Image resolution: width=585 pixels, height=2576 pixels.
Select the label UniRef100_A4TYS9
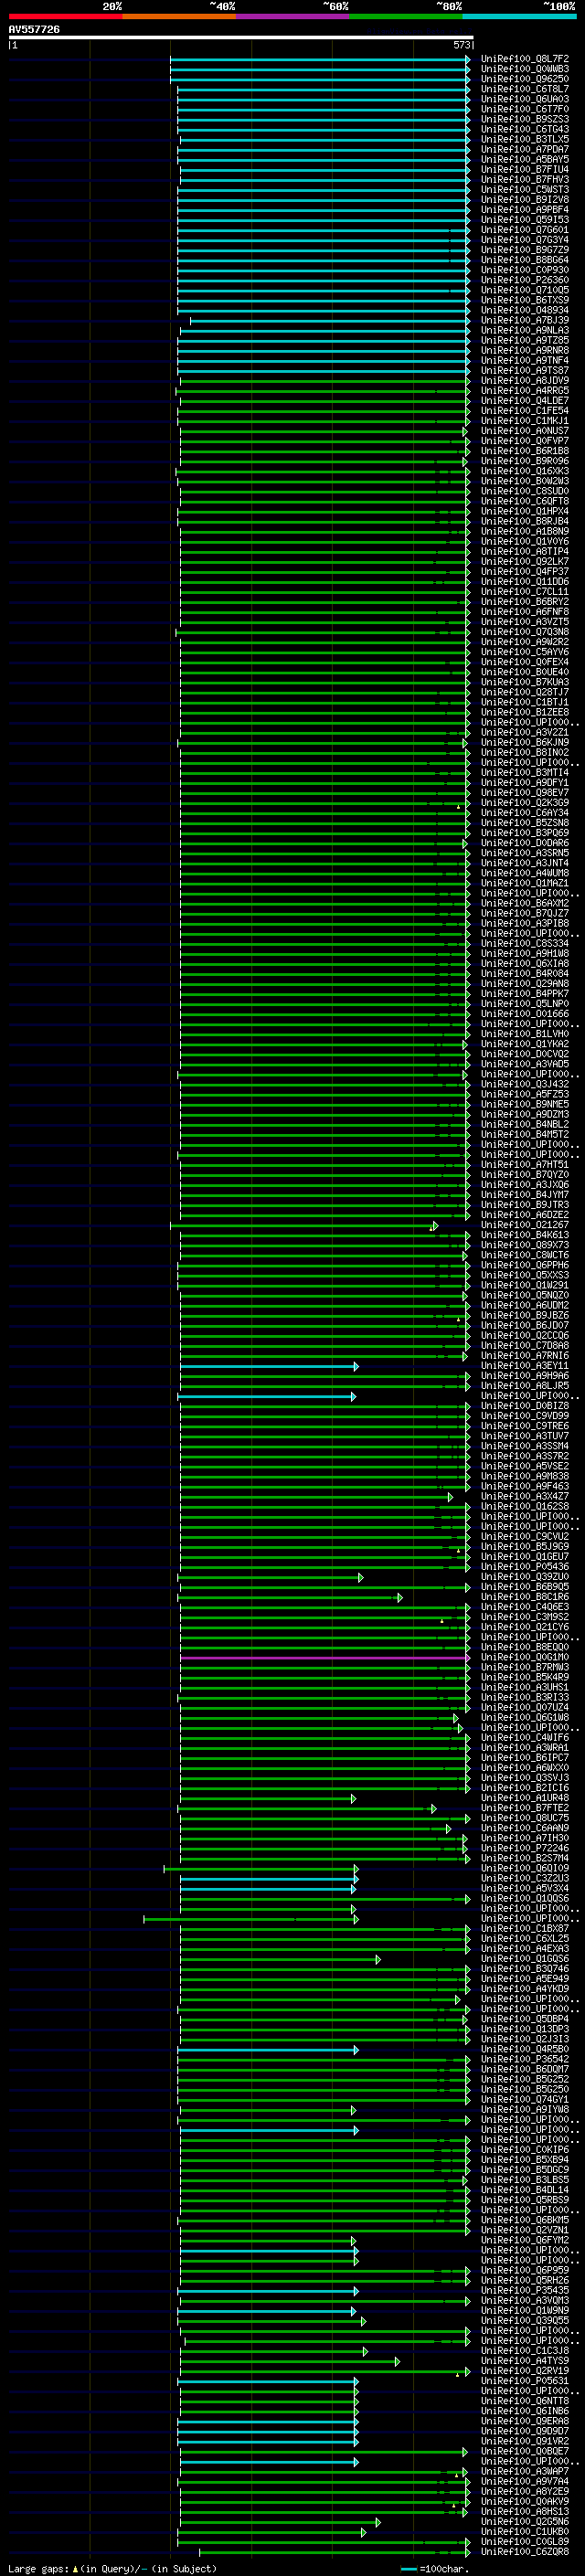pyautogui.click(x=525, y=2361)
